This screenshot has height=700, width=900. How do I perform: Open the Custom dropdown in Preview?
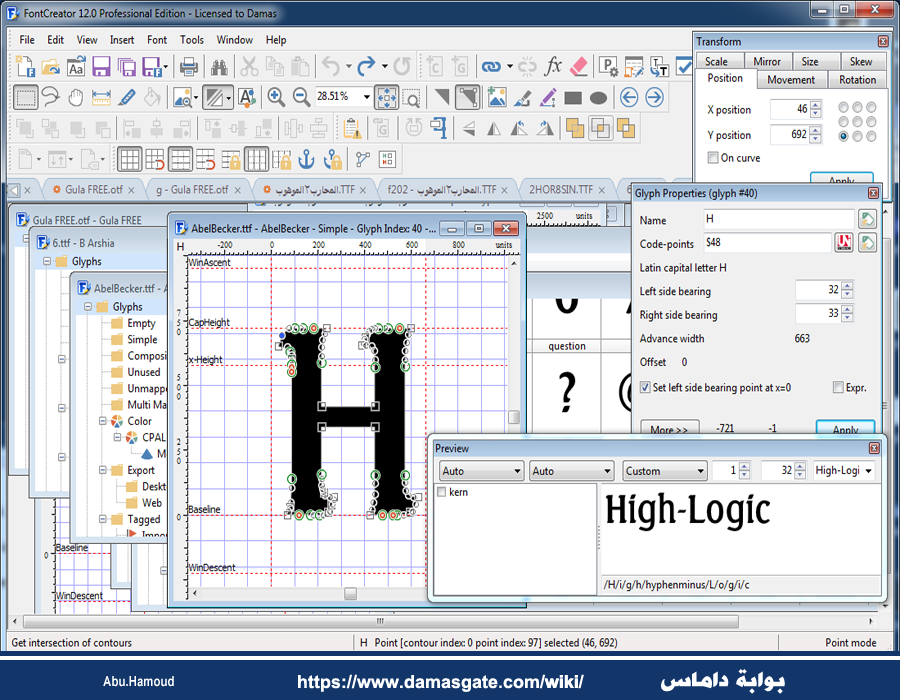[665, 471]
